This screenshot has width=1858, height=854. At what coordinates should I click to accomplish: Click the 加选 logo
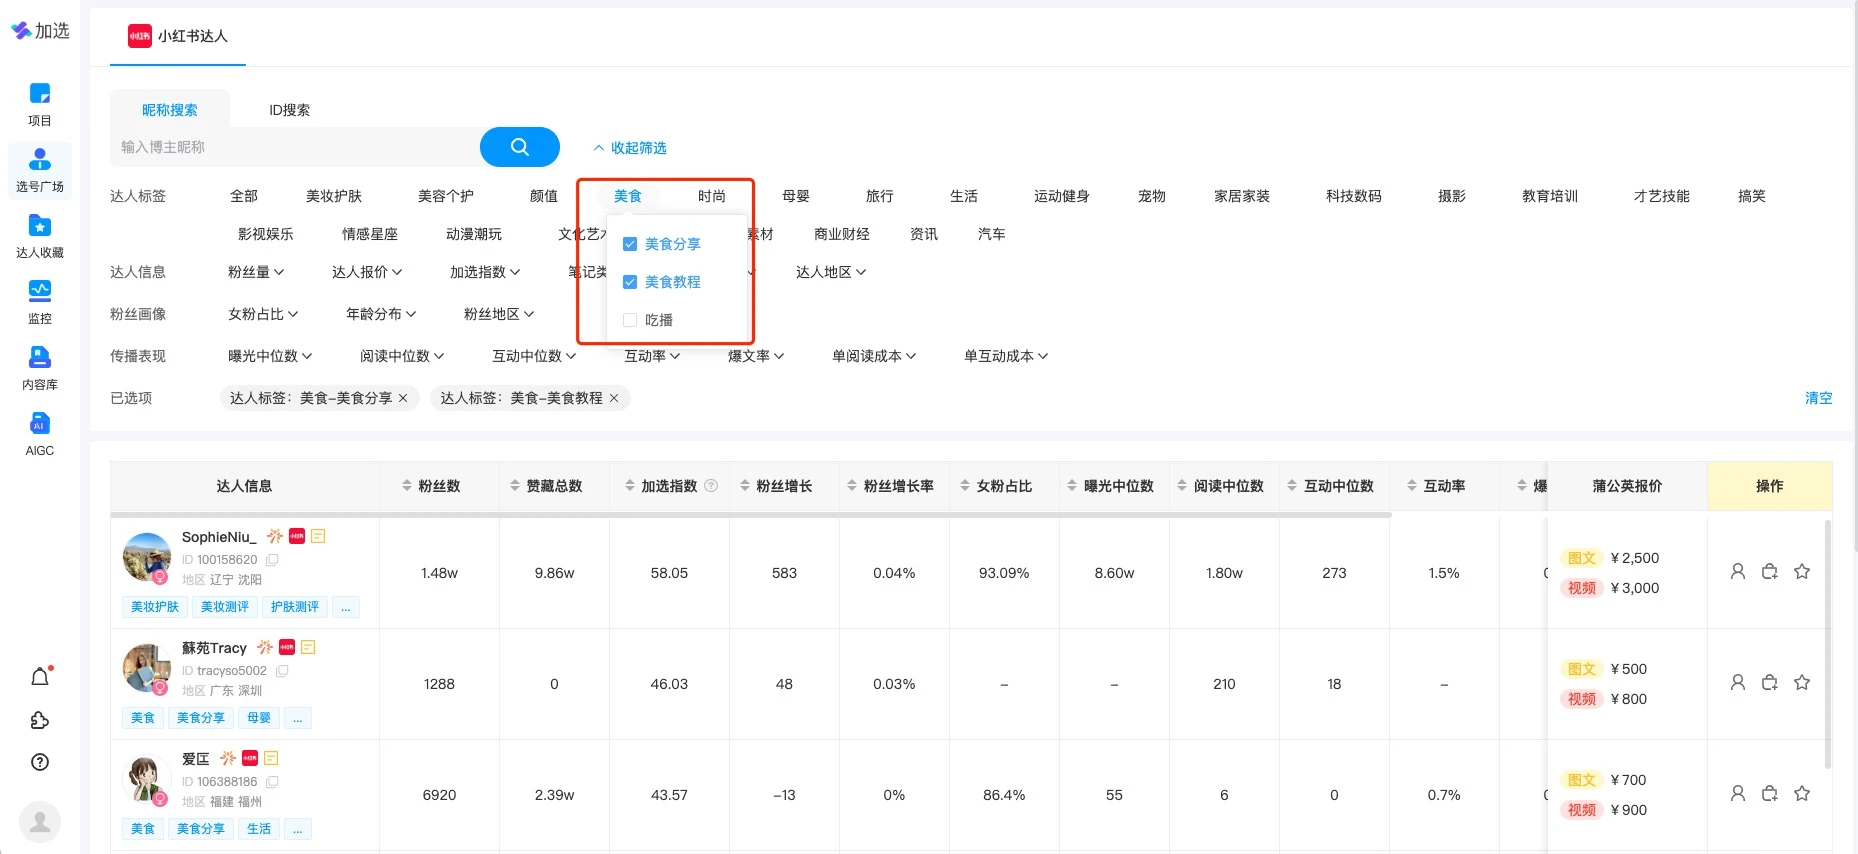[x=40, y=31]
